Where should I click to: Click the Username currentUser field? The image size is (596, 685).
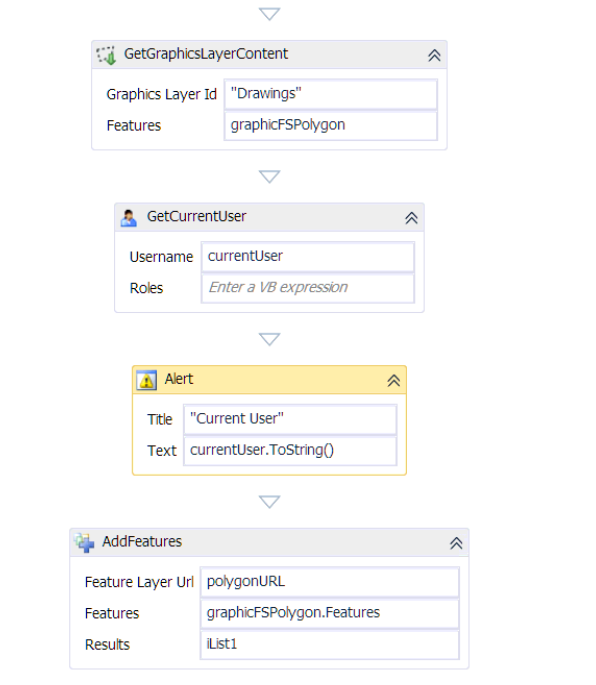click(x=308, y=256)
